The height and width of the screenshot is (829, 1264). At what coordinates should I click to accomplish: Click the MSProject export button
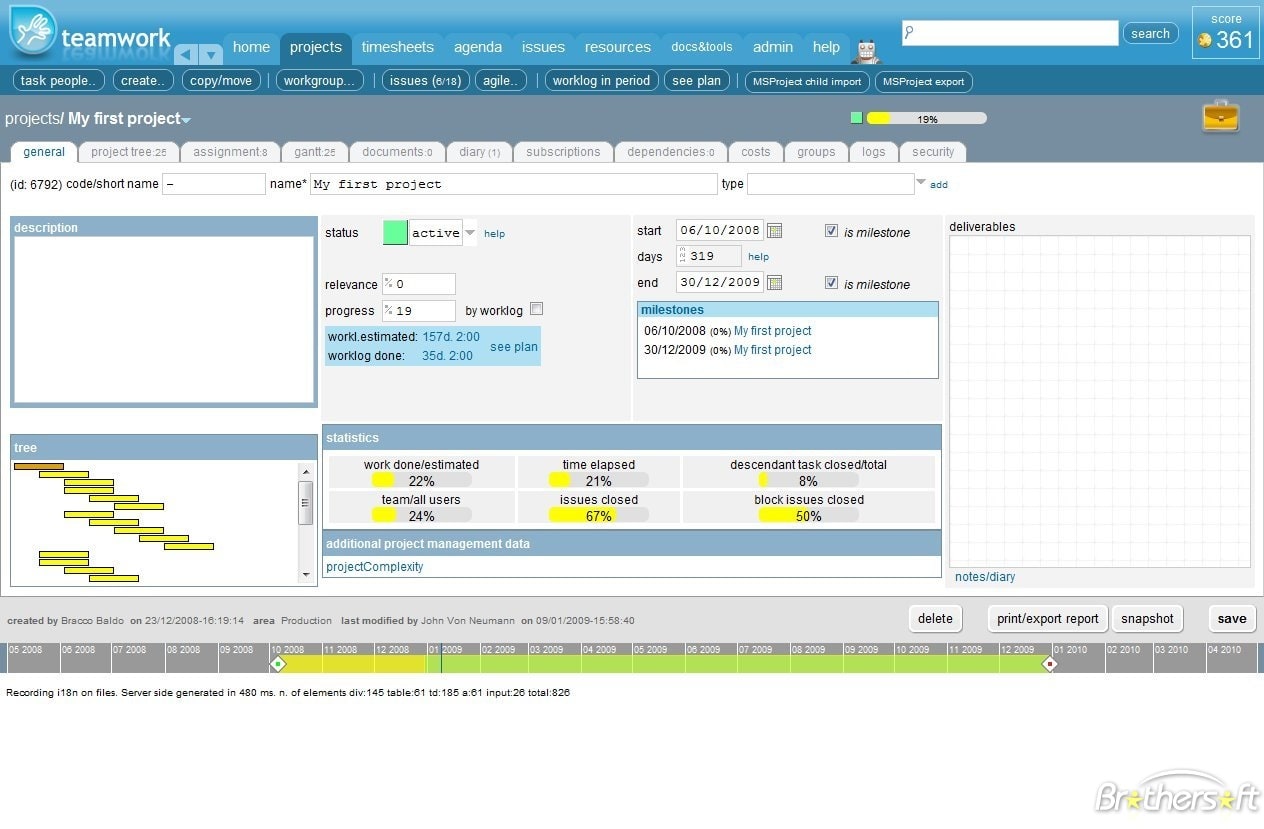pyautogui.click(x=923, y=81)
